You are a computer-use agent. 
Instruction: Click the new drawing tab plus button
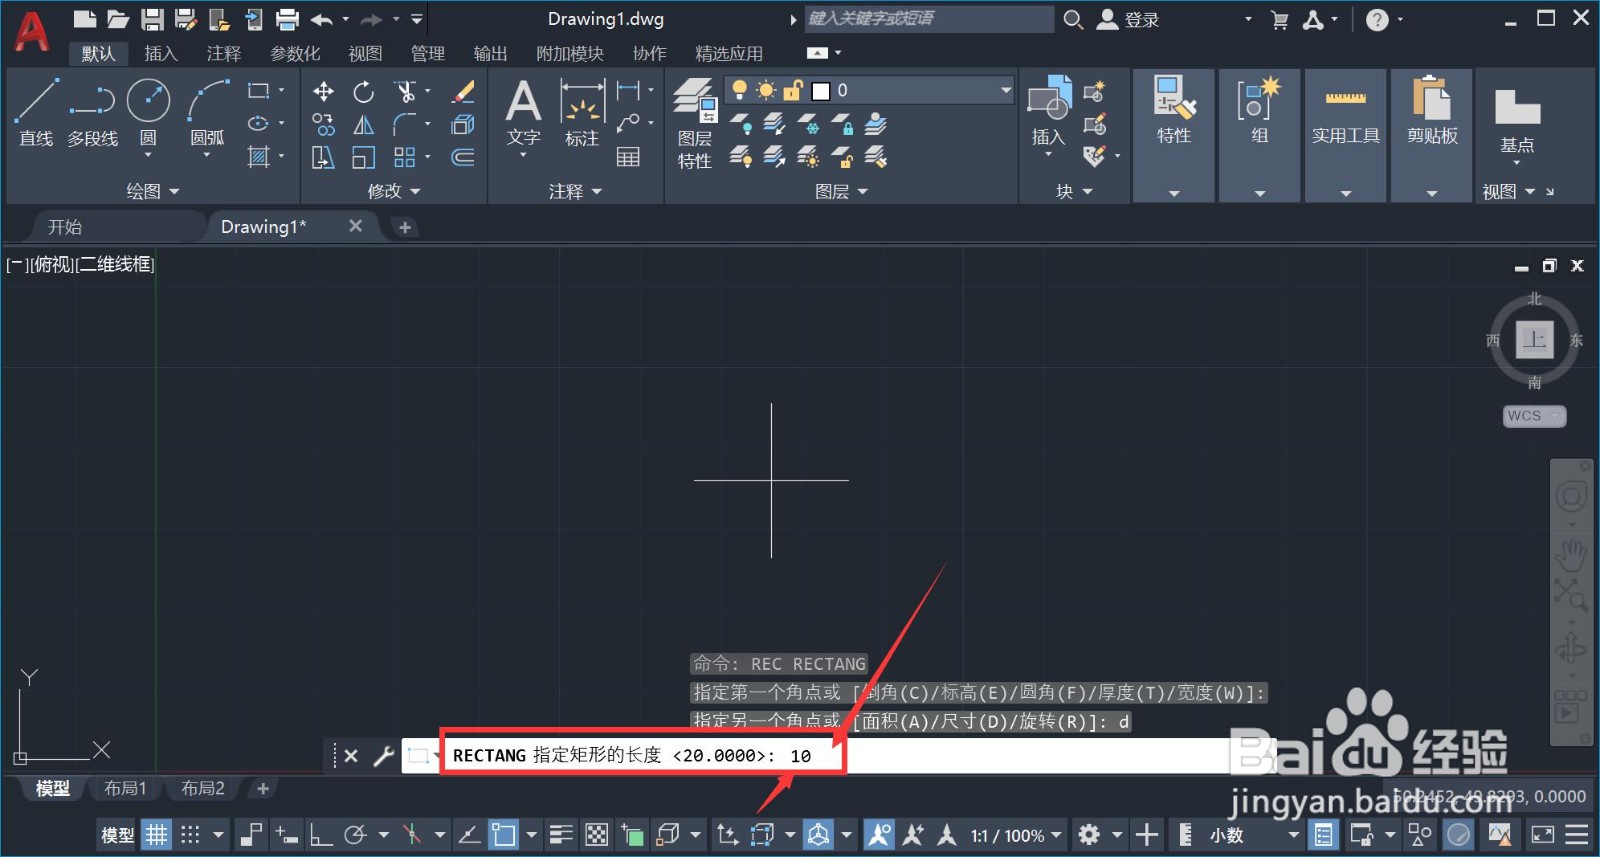[405, 227]
